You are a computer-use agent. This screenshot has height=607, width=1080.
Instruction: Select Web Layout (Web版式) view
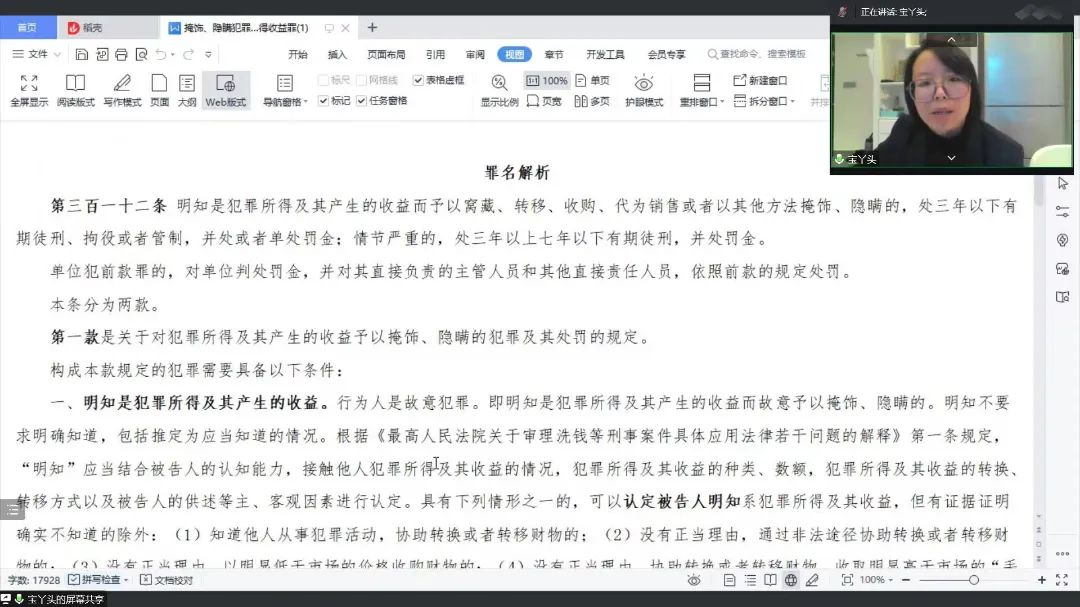(x=226, y=90)
